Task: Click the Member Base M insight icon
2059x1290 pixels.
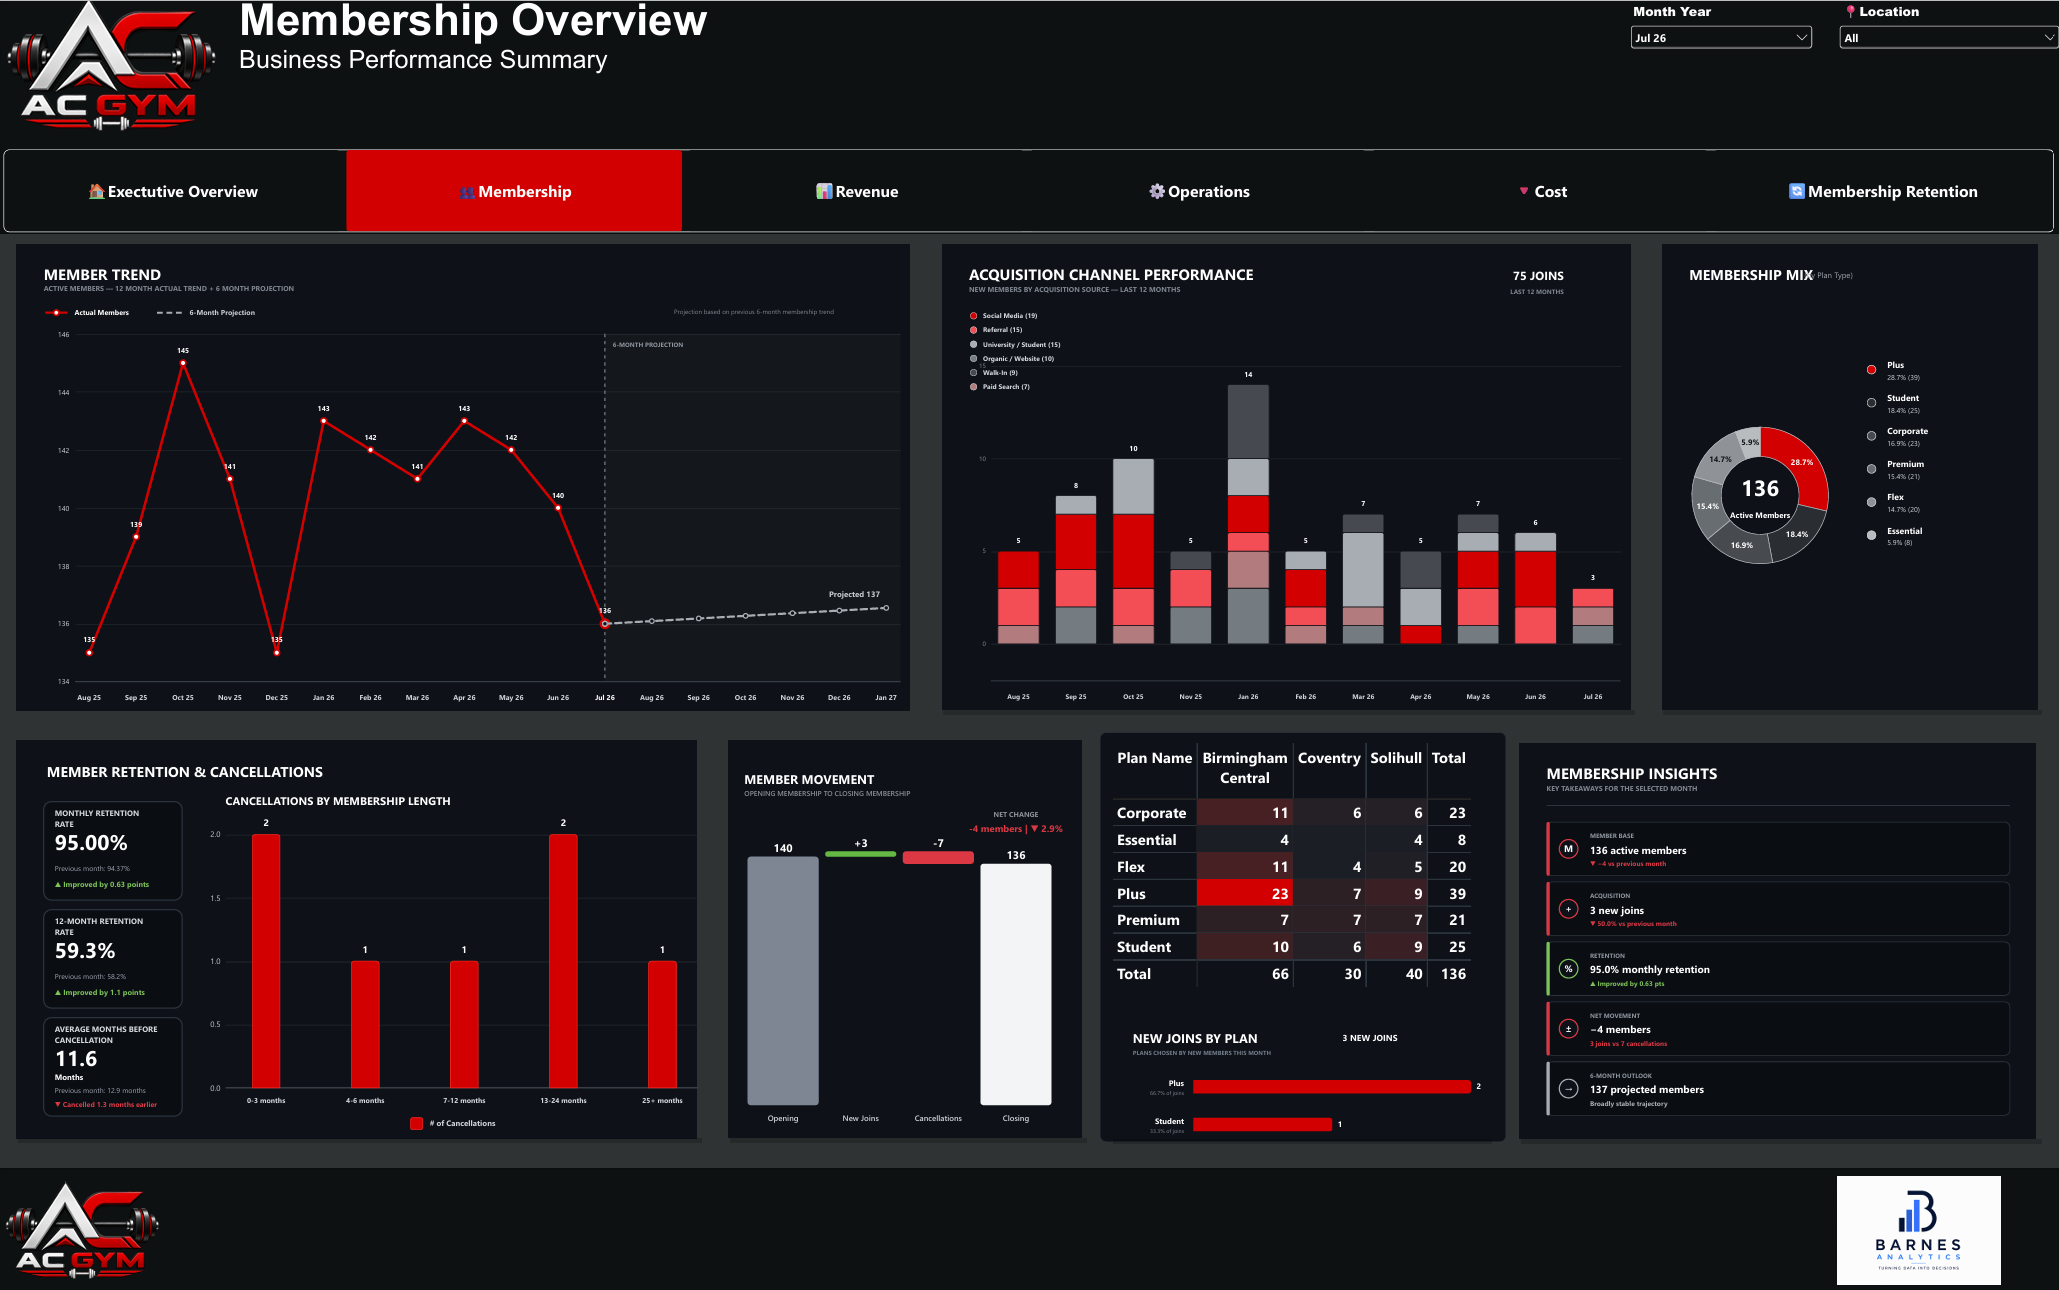Action: [1568, 849]
